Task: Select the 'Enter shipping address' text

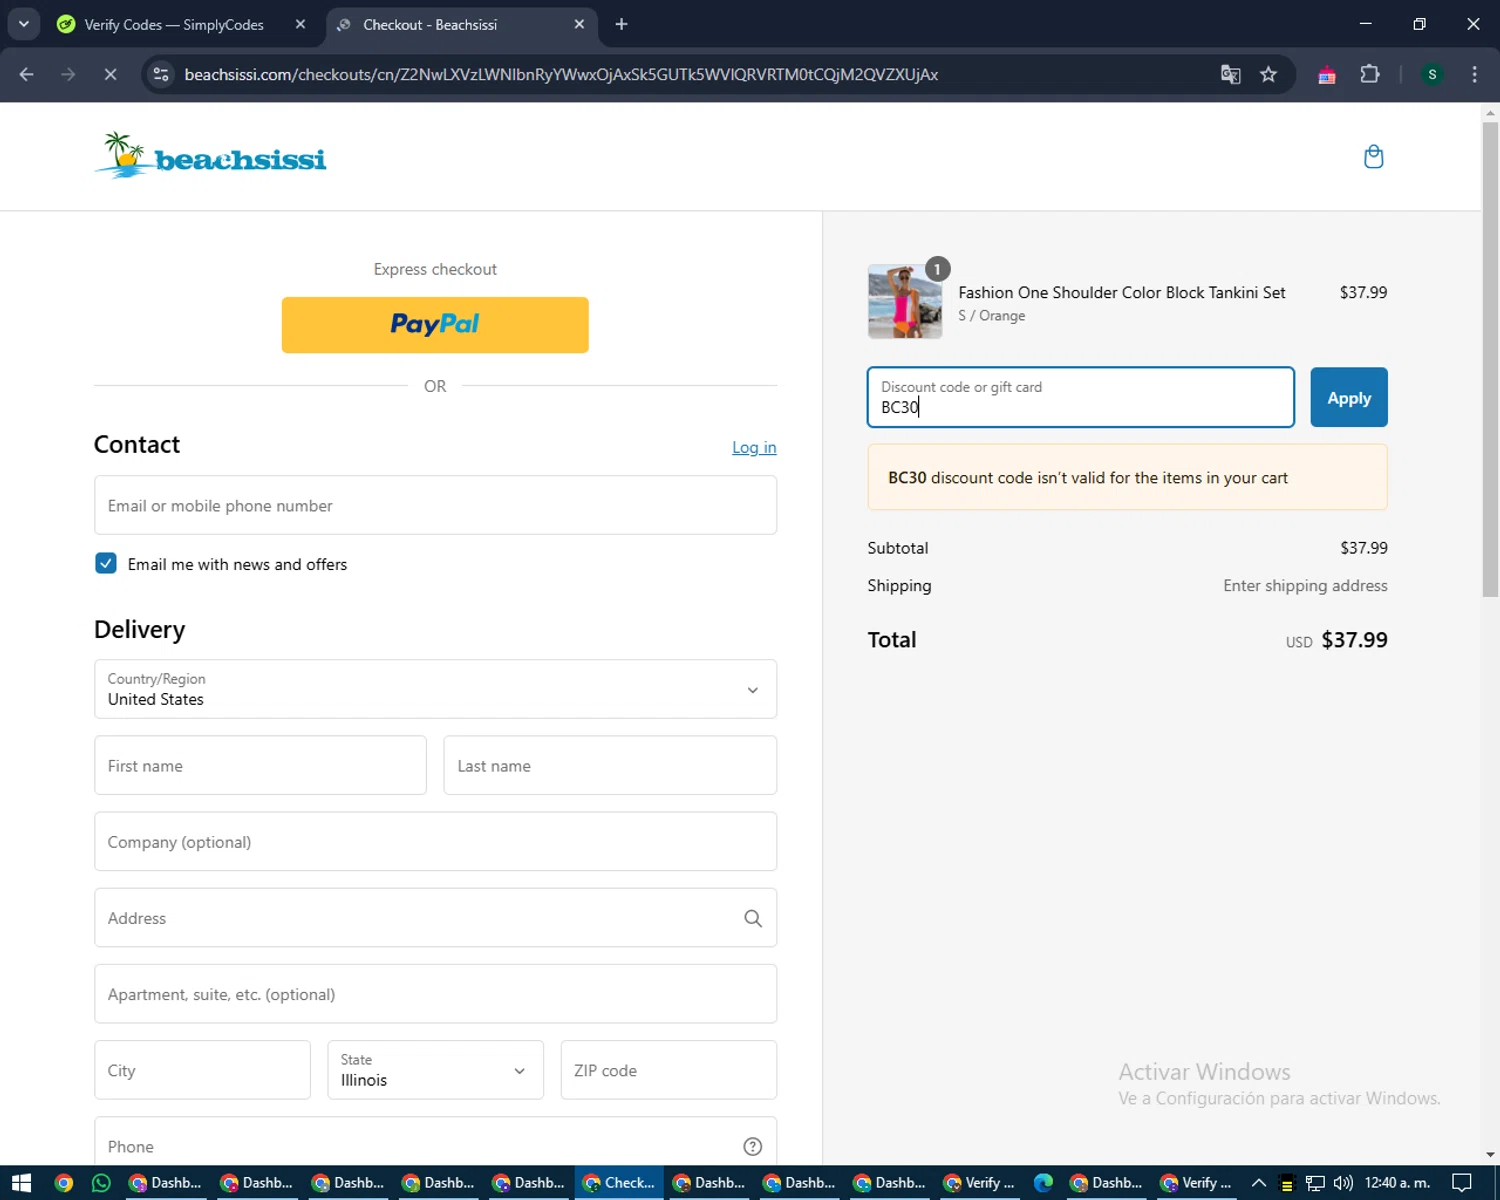Action: (x=1305, y=585)
